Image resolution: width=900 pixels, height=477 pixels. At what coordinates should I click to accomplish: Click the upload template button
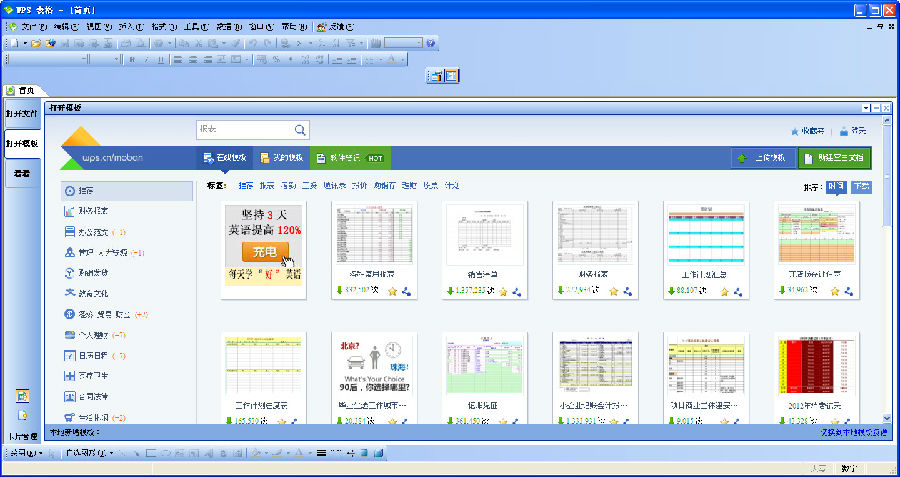[x=760, y=158]
